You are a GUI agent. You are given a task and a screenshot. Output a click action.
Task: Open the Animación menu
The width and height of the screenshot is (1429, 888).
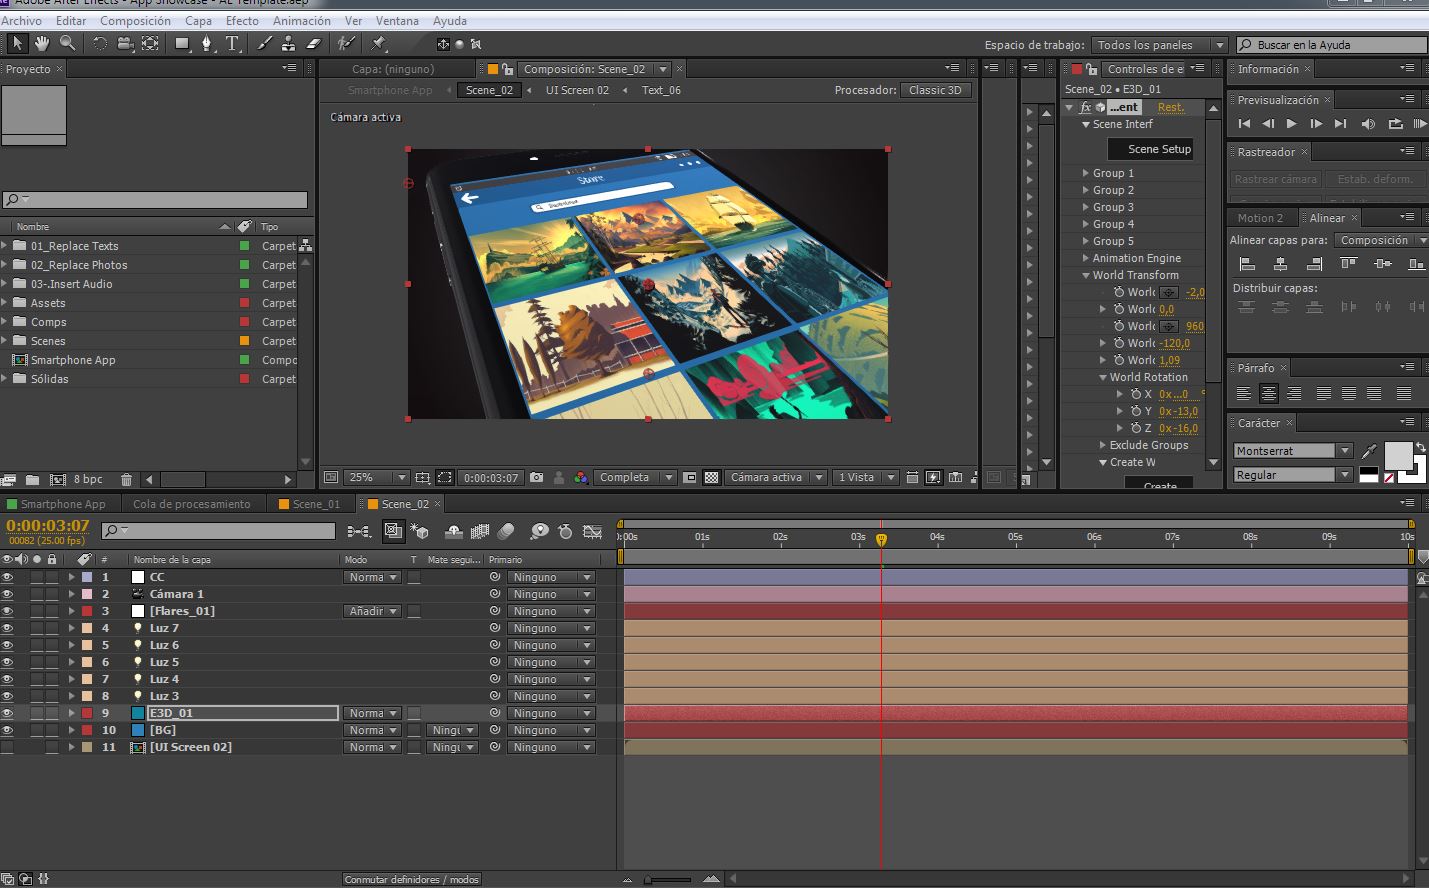click(302, 21)
